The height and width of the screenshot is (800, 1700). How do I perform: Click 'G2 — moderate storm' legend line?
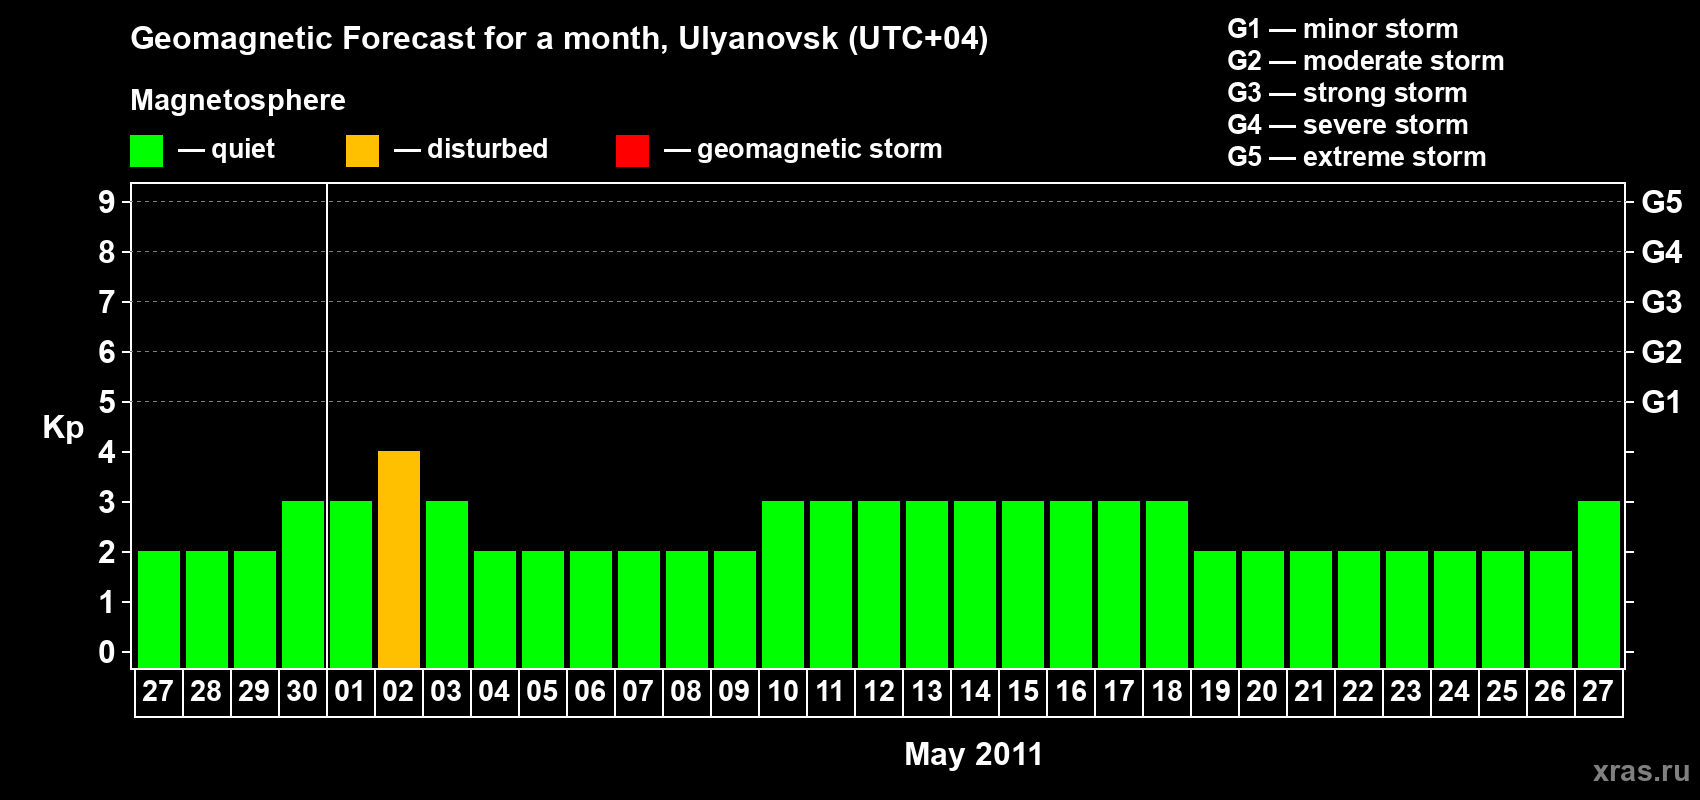pos(1365,61)
